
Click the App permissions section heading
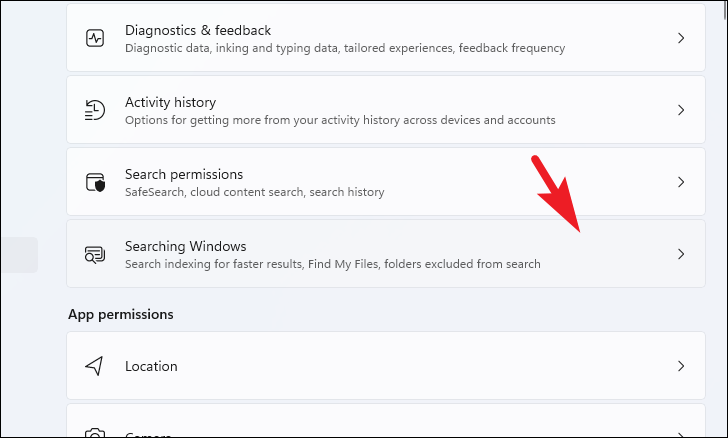tap(120, 314)
